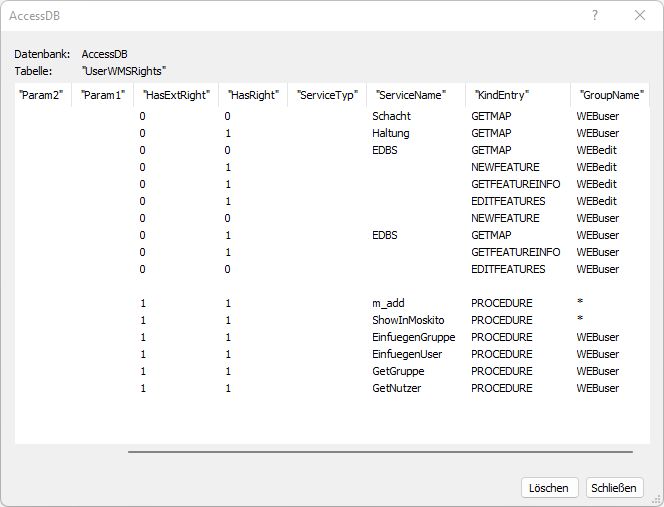Click the Schließen button

coord(614,488)
